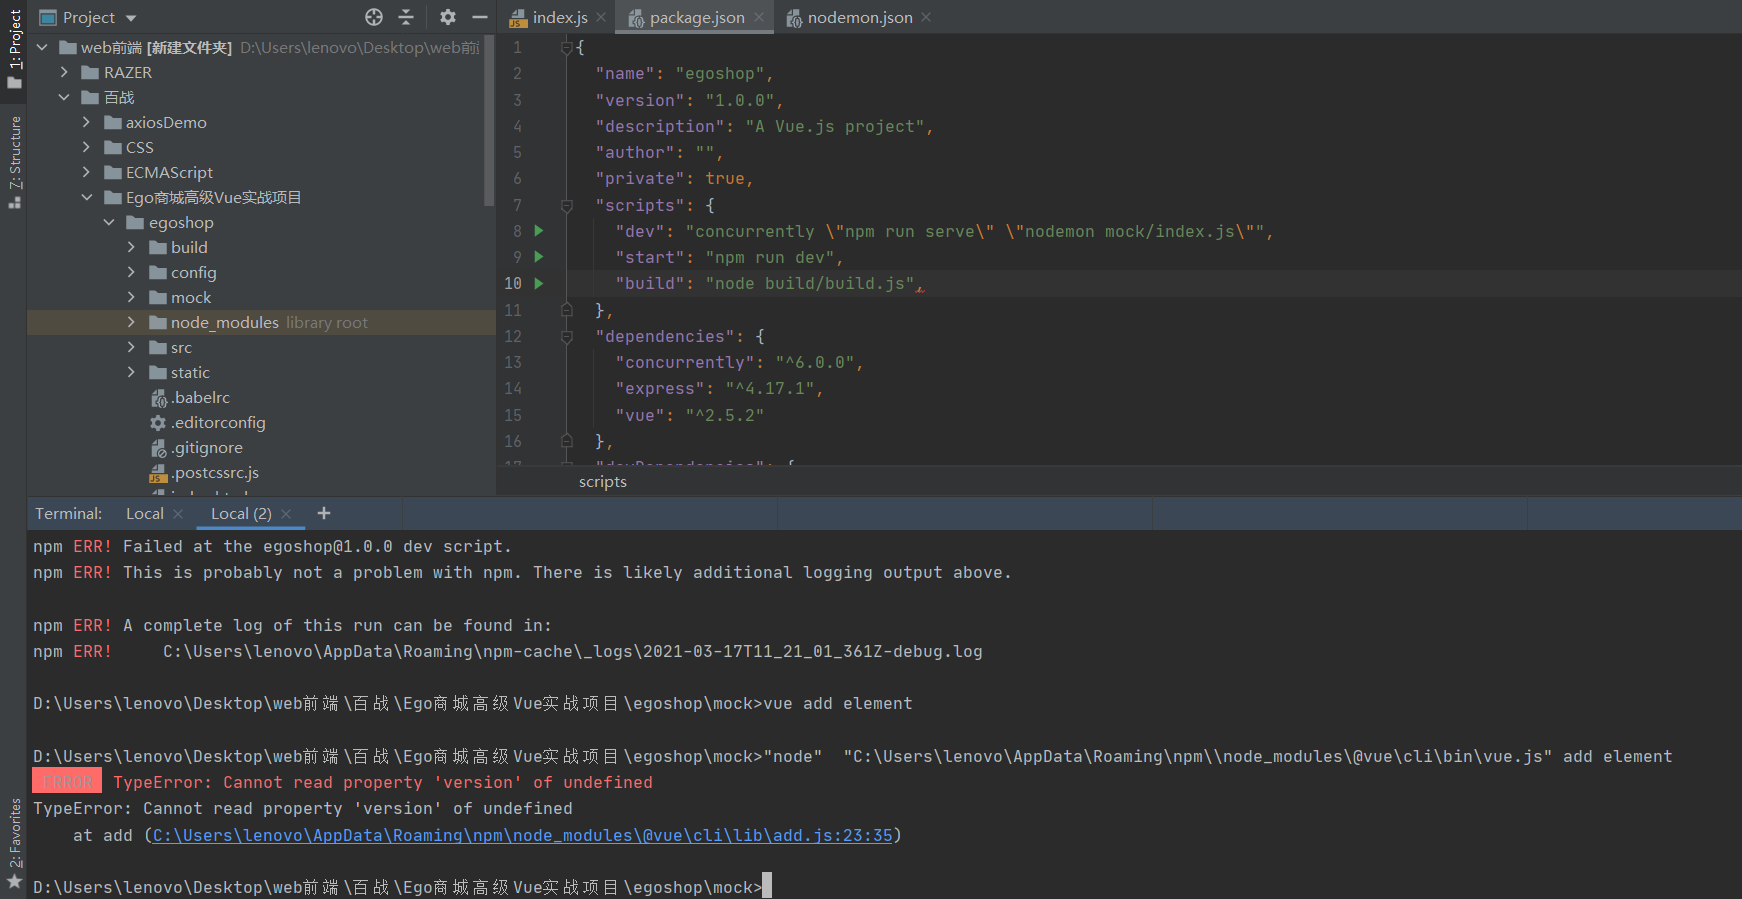Run the dev script gutter arrow
Screen dimensions: 1742x899
click(x=539, y=231)
